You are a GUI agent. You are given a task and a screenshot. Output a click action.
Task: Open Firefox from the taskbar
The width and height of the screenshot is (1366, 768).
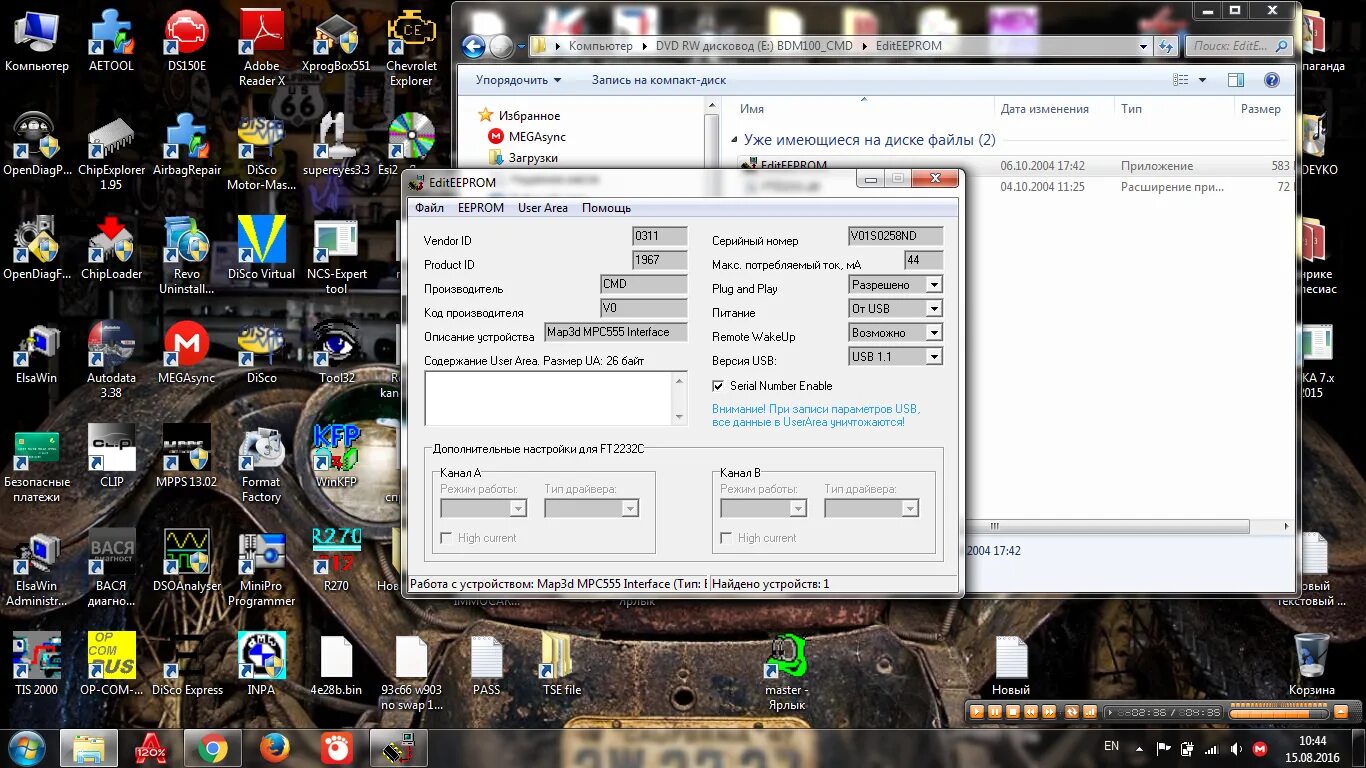click(274, 748)
